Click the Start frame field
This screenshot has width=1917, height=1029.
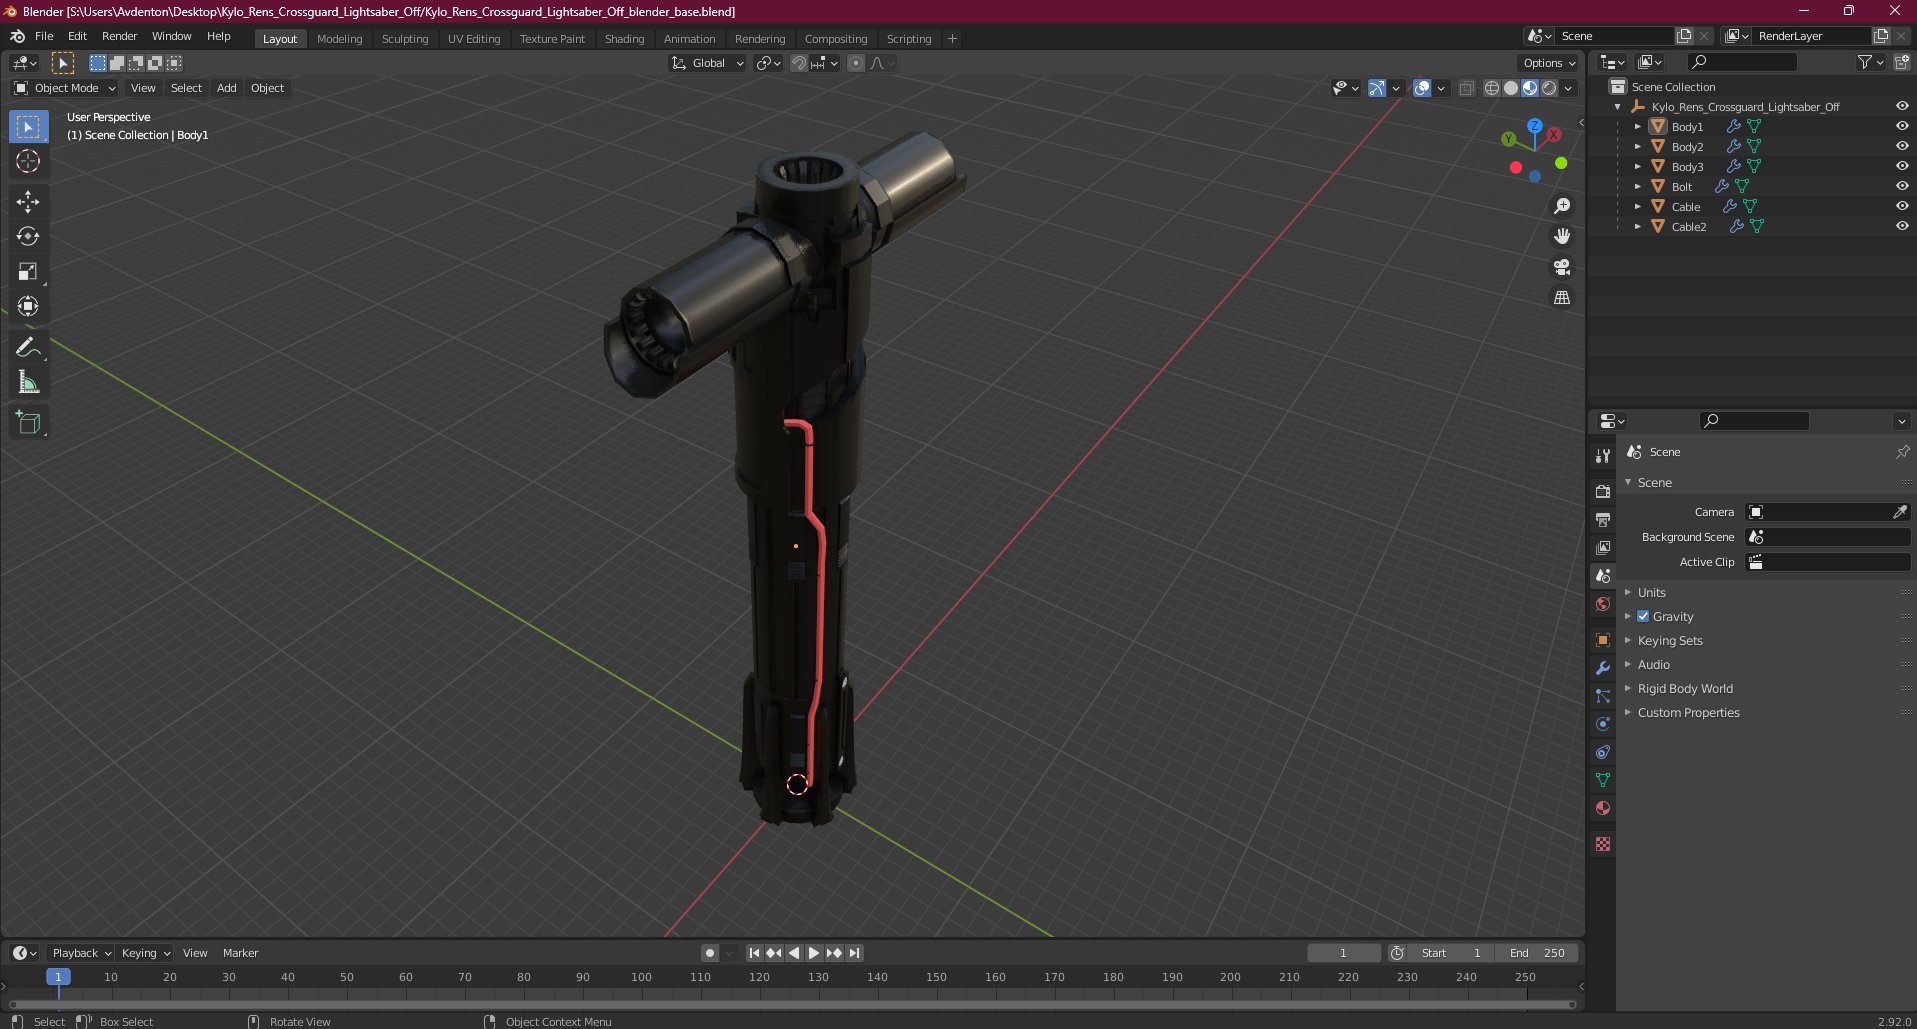[1451, 953]
